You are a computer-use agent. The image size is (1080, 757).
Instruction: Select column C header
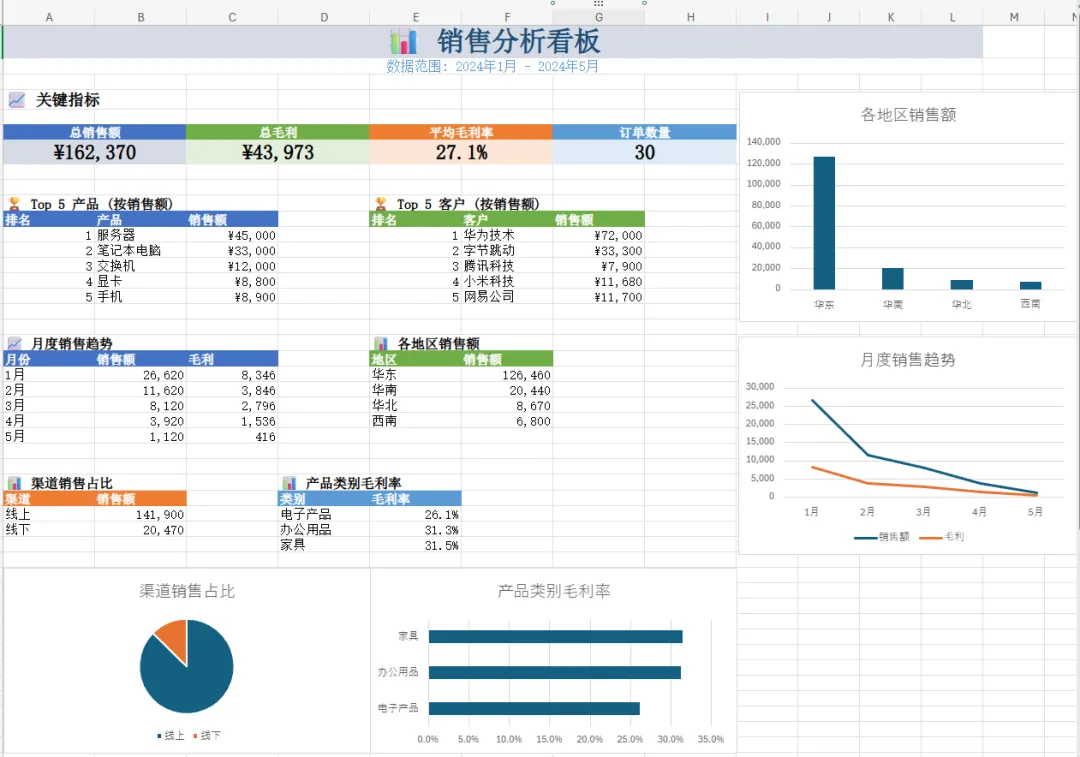coord(232,17)
